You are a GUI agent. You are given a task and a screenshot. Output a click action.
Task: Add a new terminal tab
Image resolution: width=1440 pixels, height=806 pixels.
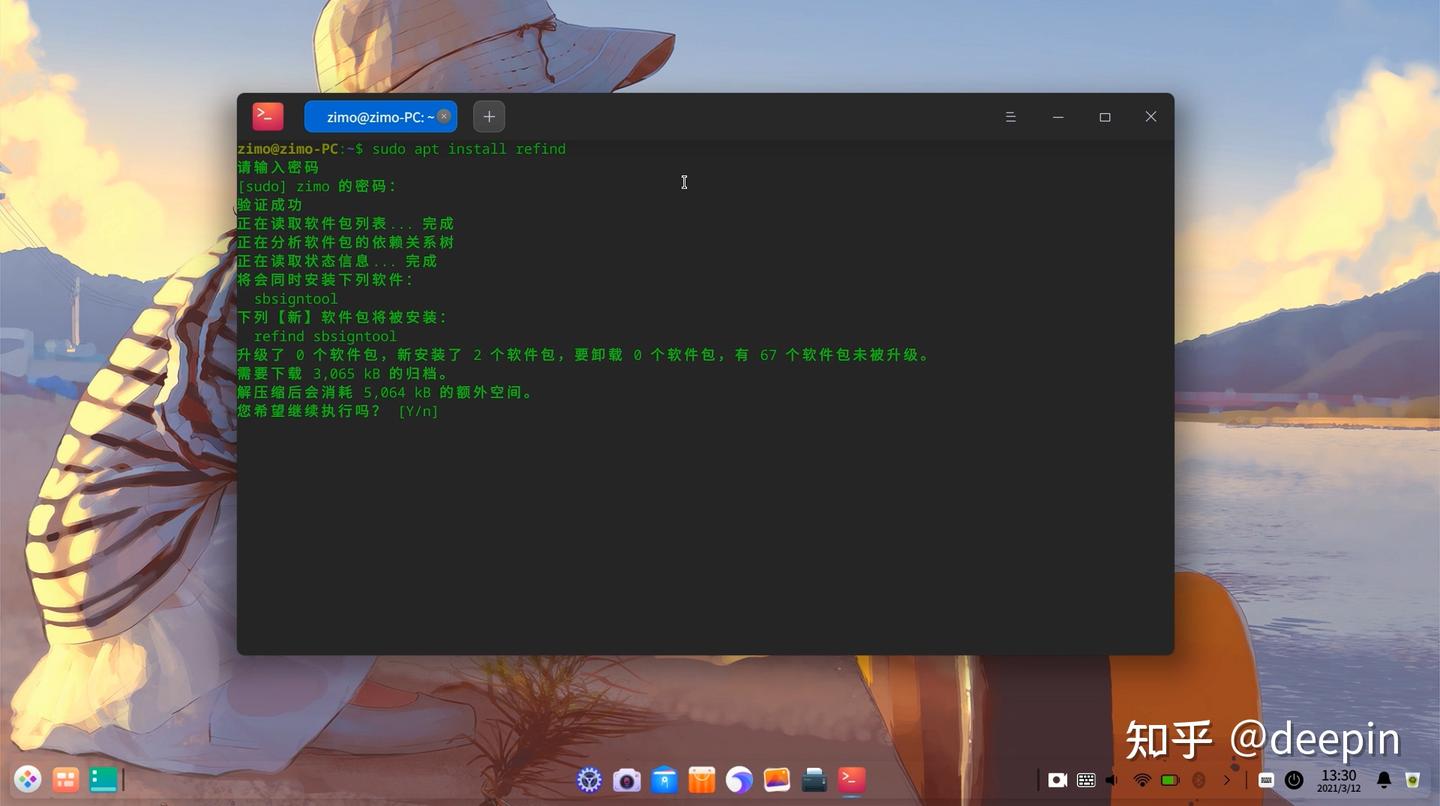(x=489, y=117)
